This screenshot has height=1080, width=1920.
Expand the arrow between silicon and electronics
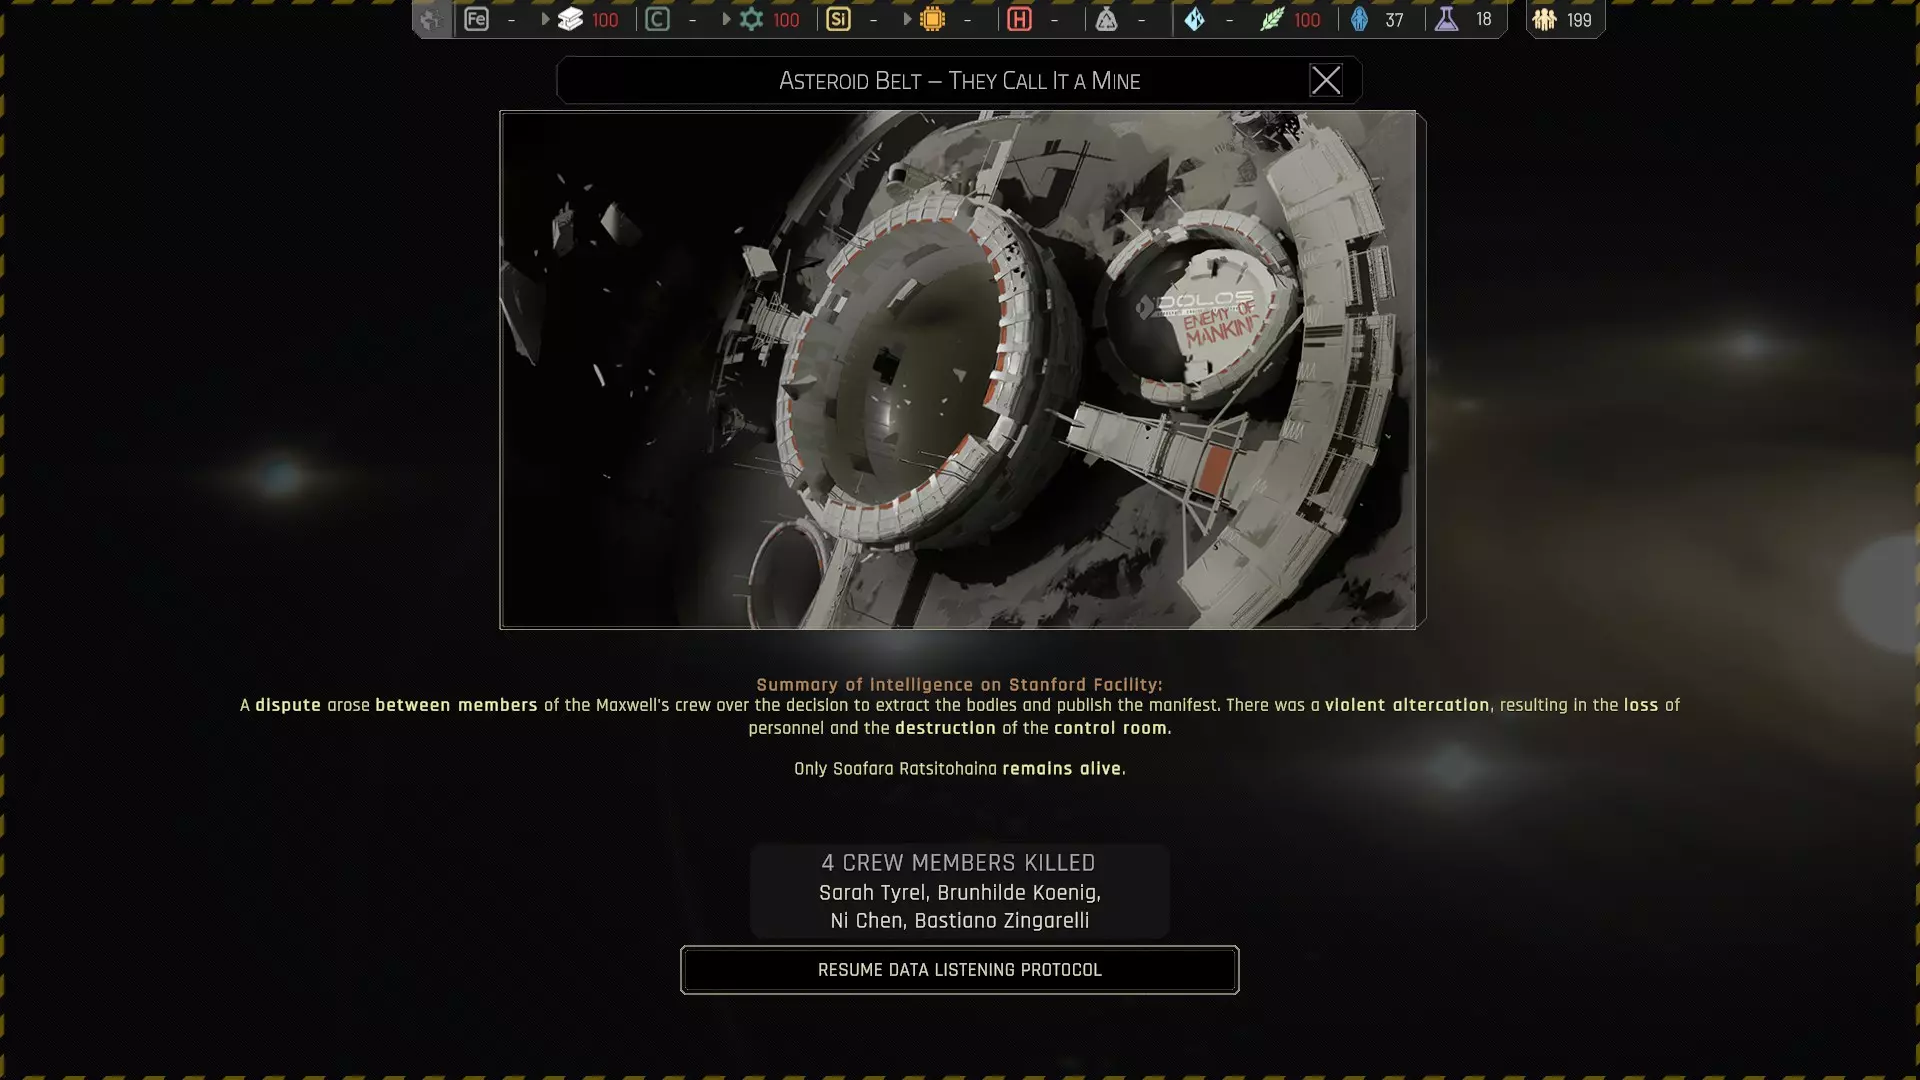[907, 19]
